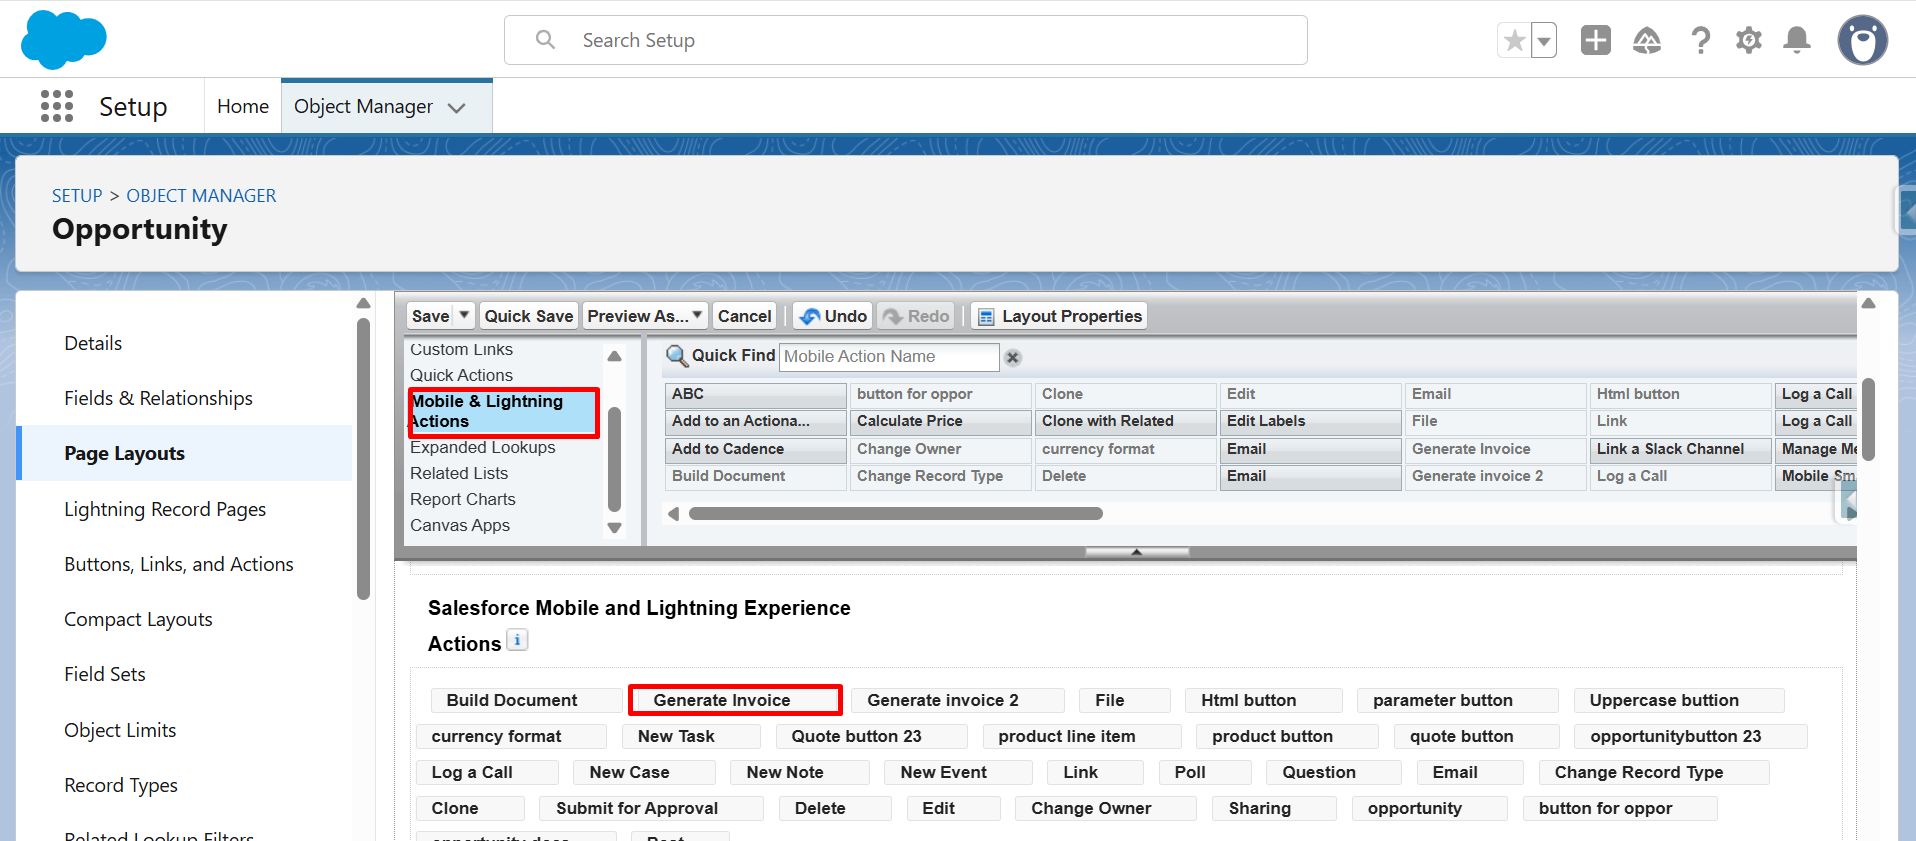
Task: Select Fields & Relationships in sidebar
Action: [x=158, y=398]
